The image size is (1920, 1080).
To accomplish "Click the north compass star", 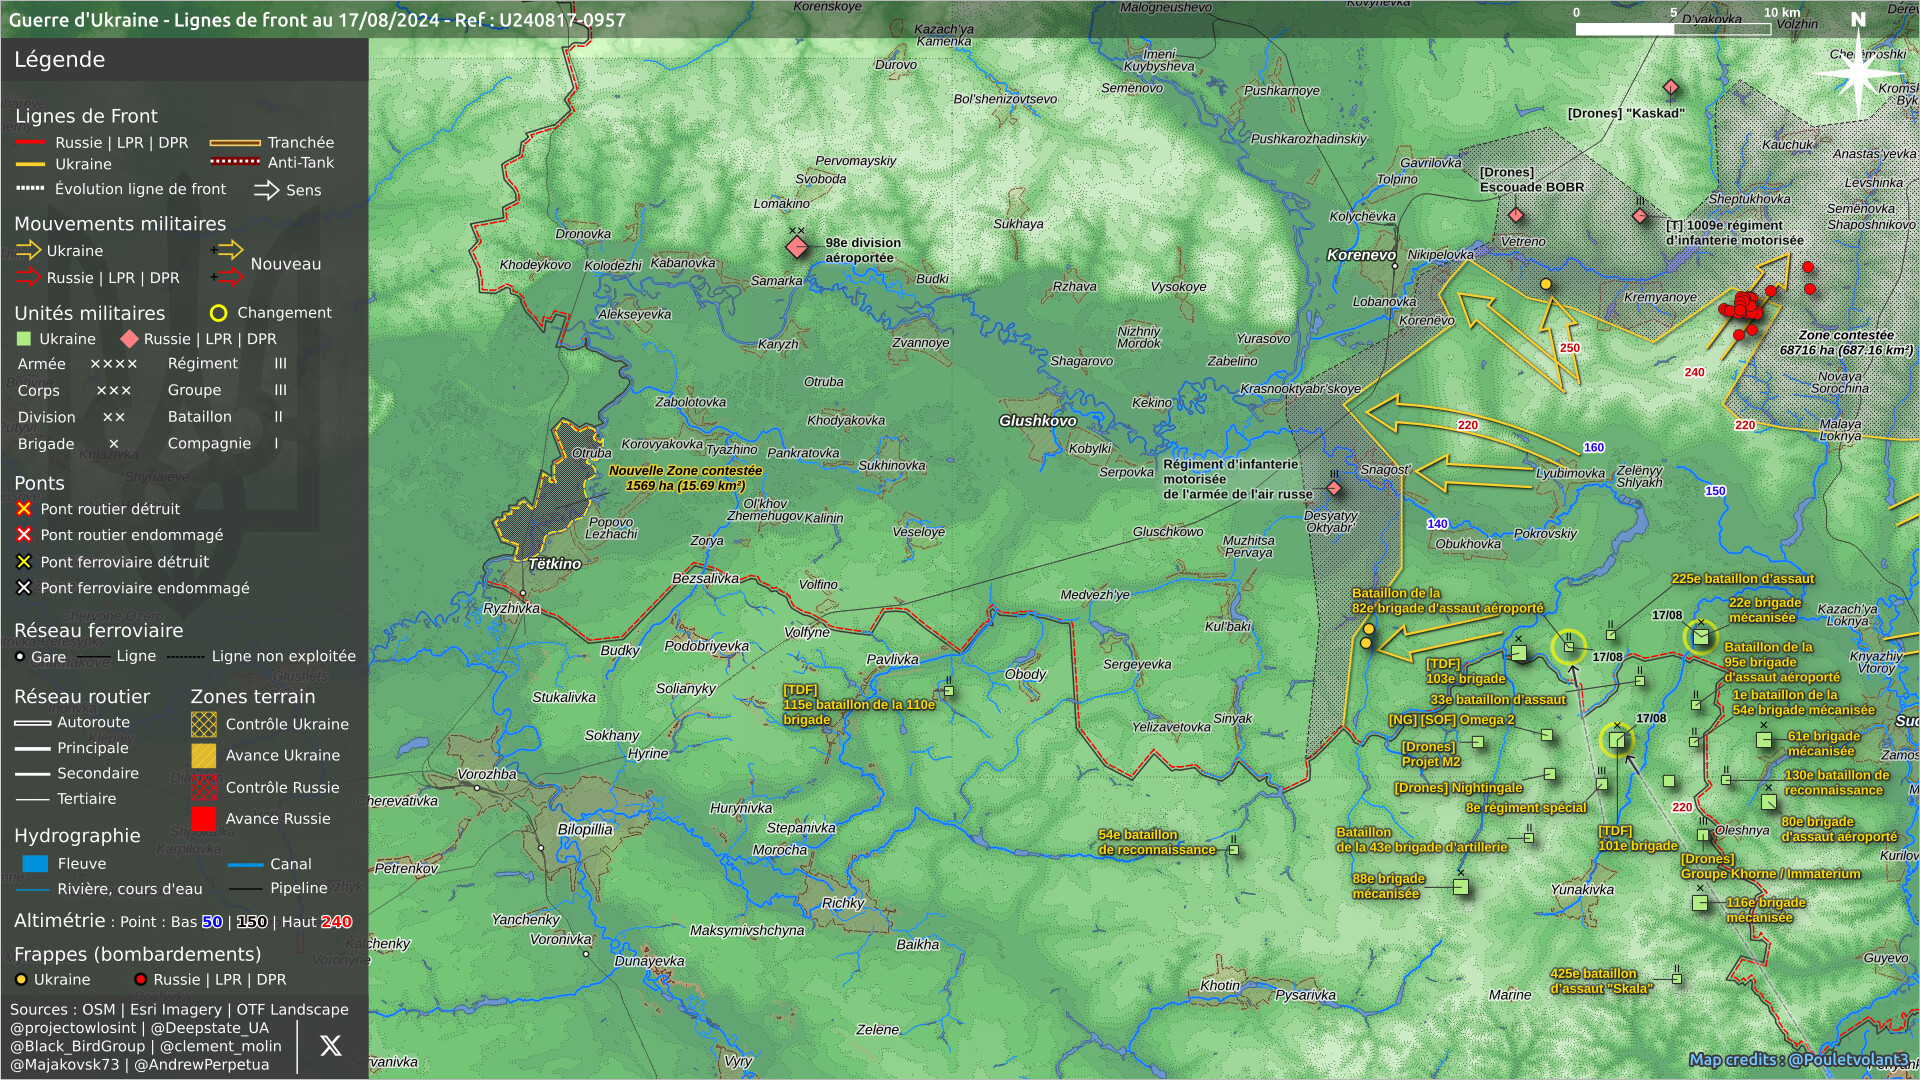I will coord(1857,71).
